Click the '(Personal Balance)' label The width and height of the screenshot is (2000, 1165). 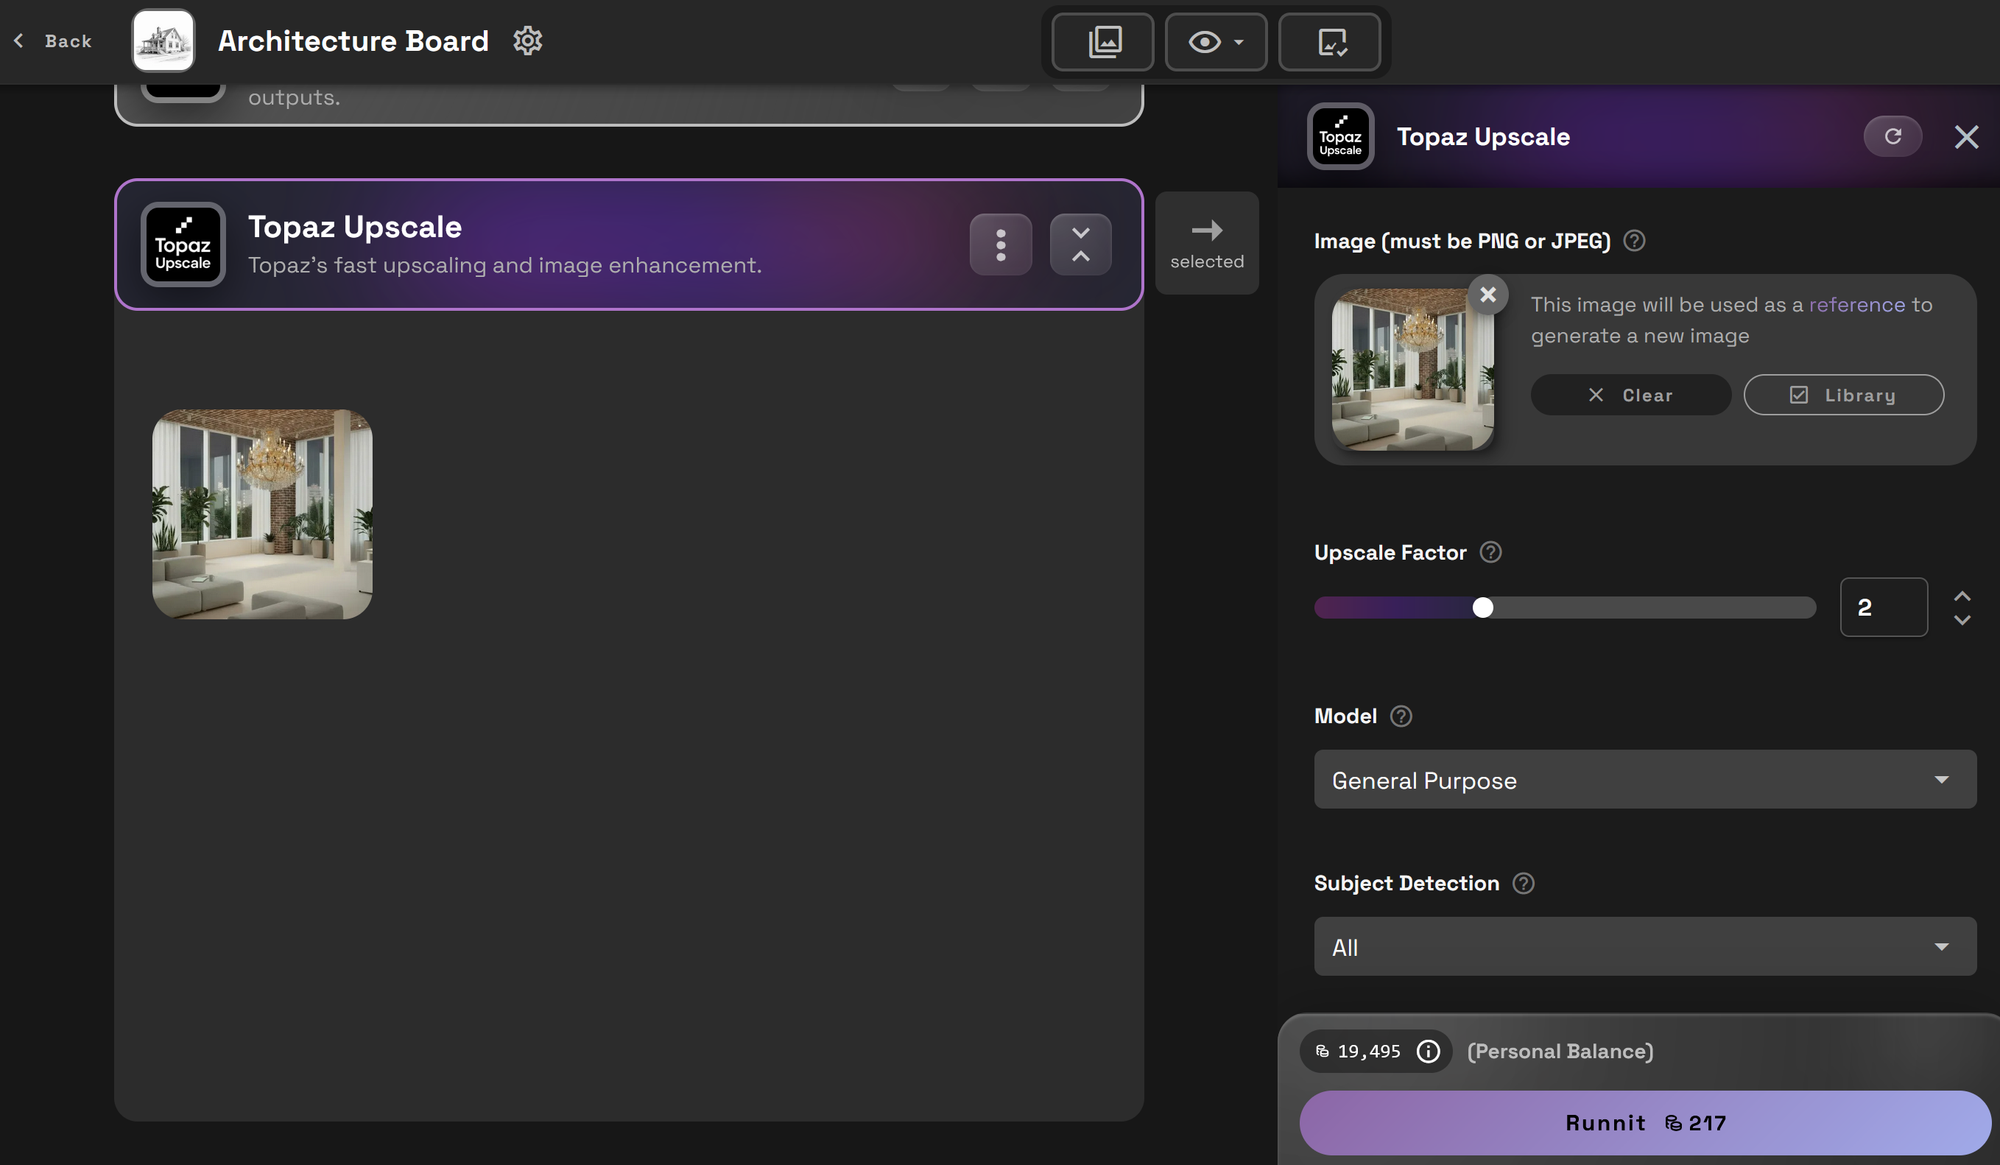click(x=1560, y=1051)
